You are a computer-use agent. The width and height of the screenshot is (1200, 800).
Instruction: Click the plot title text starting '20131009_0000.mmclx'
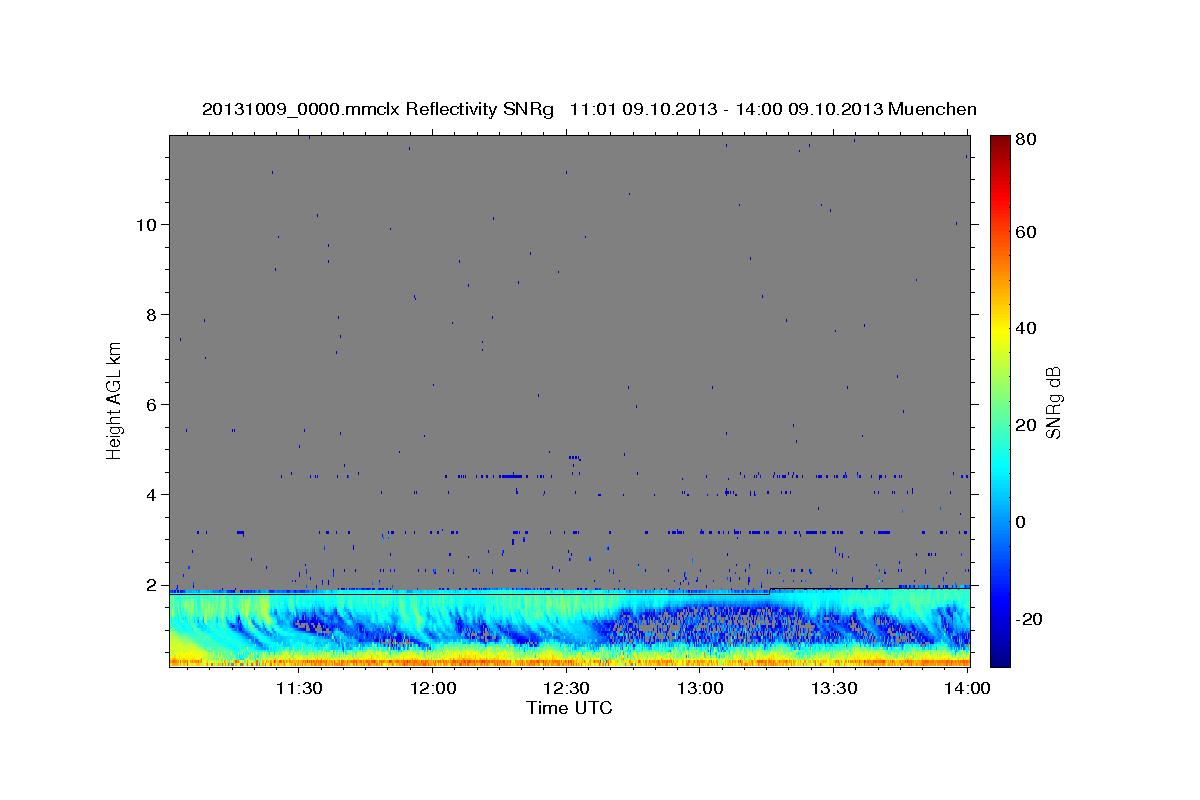tap(589, 109)
